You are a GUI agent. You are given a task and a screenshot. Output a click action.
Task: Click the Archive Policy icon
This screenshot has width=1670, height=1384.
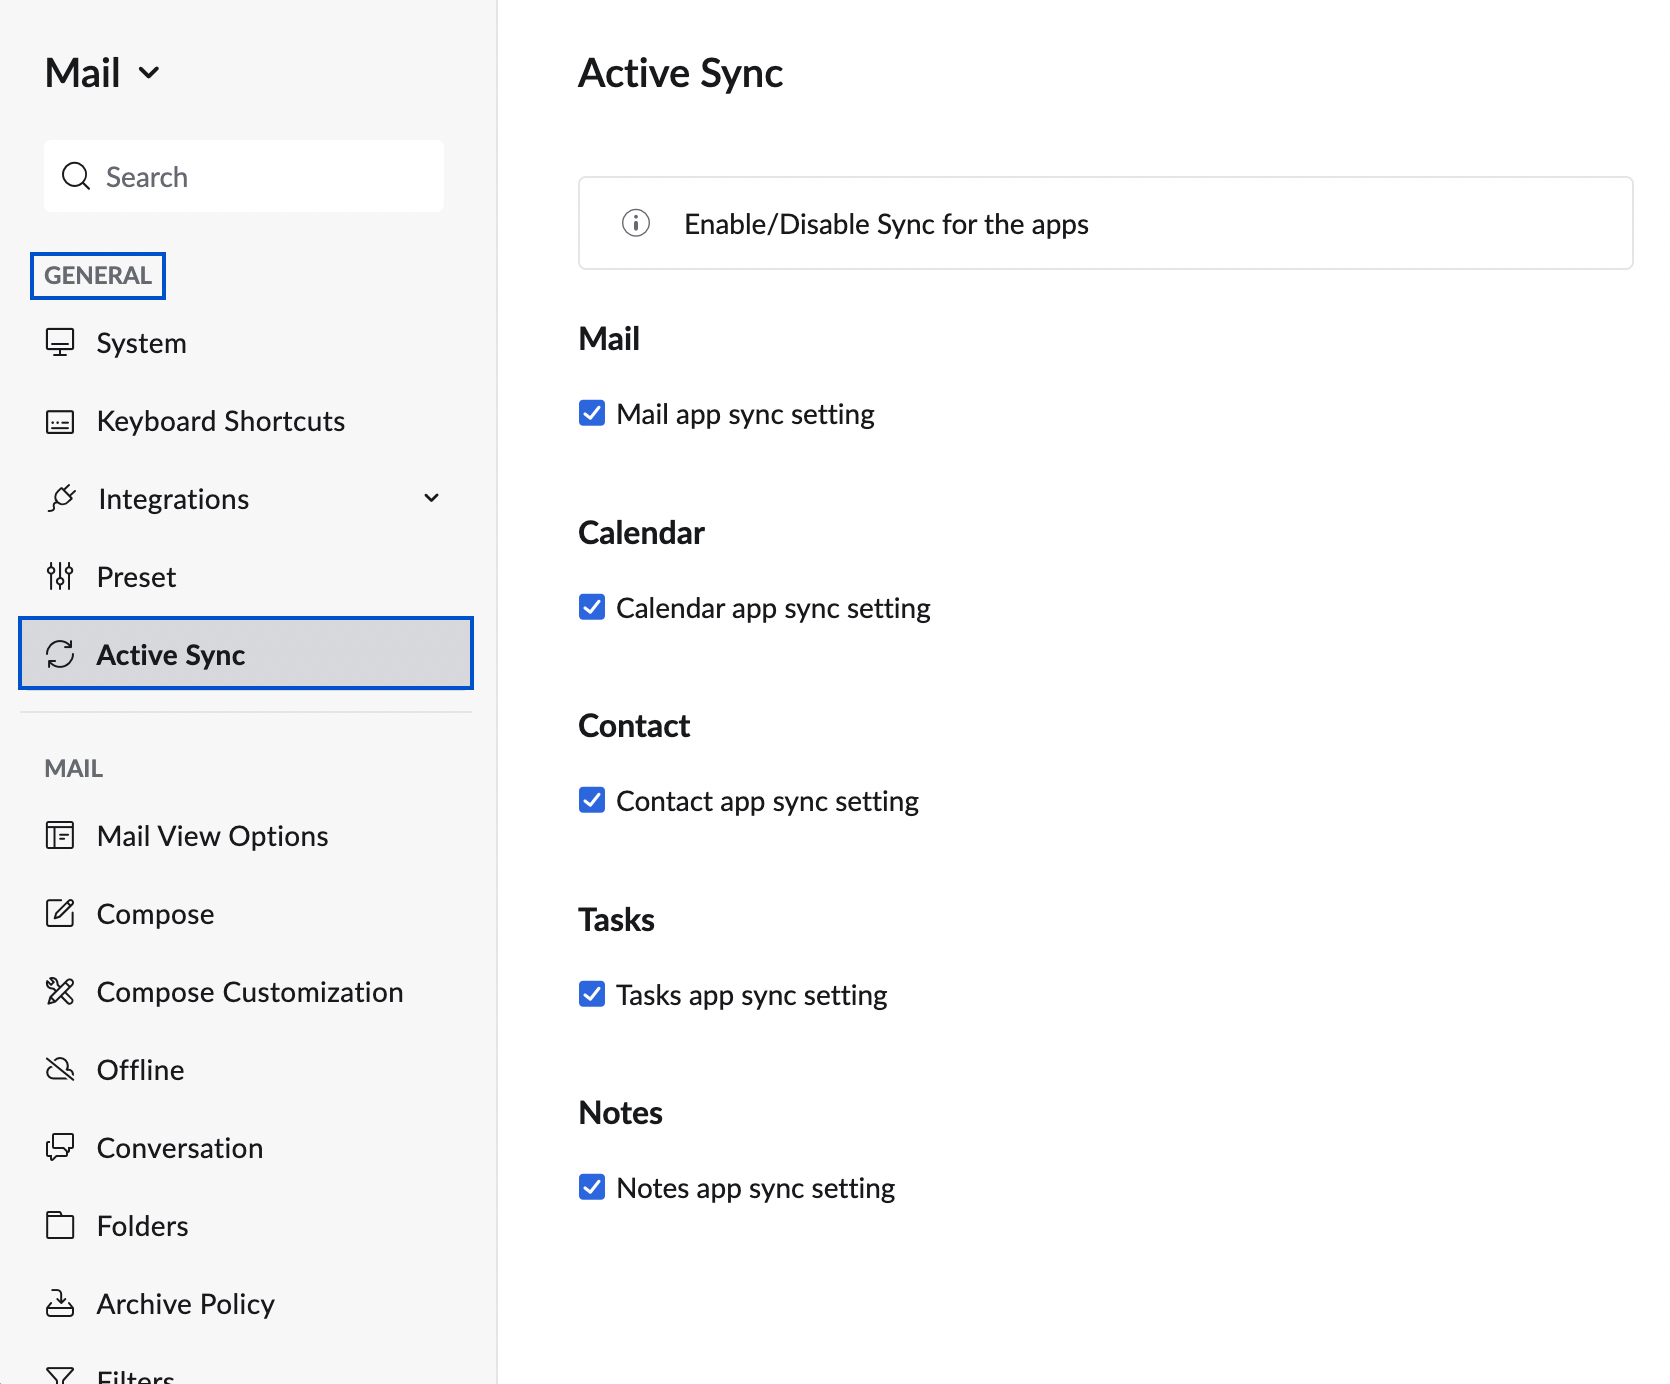point(60,1304)
